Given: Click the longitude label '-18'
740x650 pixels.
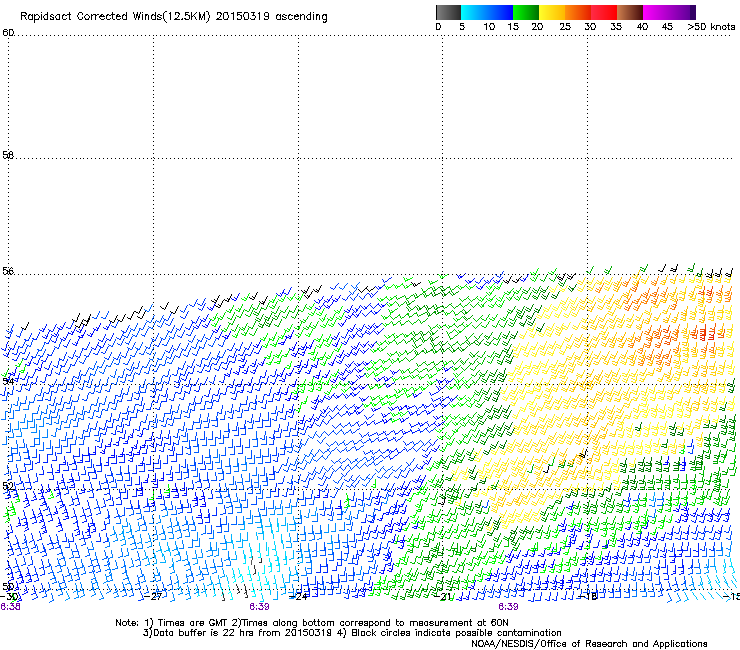Looking at the screenshot, I should [588, 596].
